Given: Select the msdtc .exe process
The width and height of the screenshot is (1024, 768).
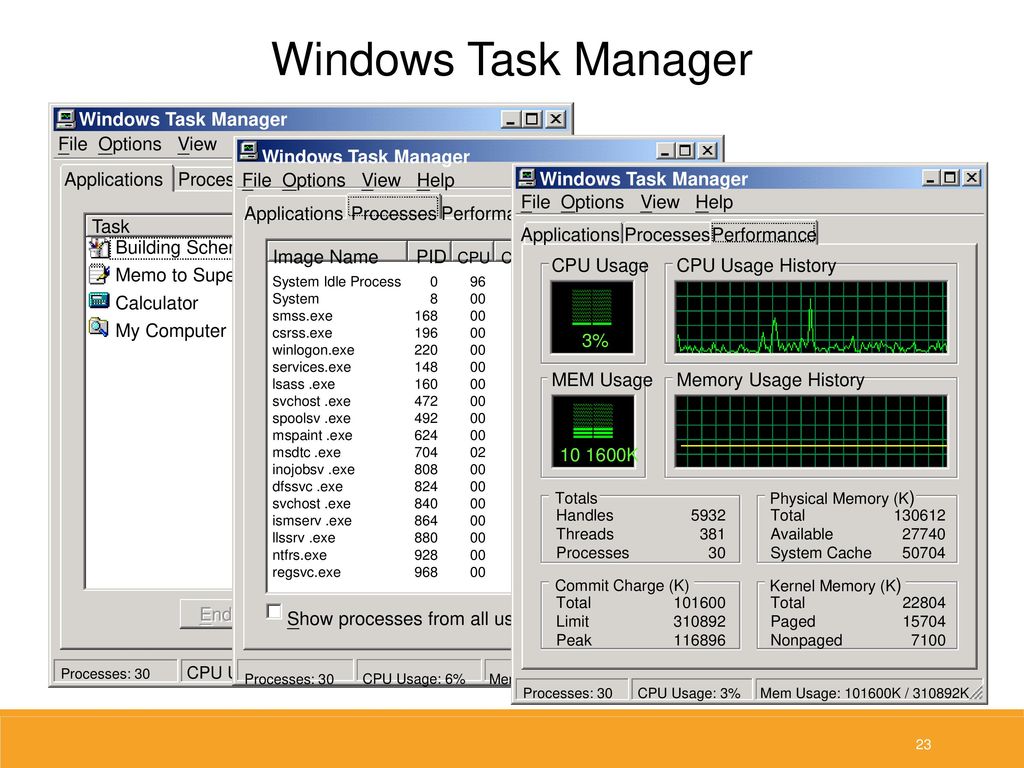Looking at the screenshot, I should 388,452.
